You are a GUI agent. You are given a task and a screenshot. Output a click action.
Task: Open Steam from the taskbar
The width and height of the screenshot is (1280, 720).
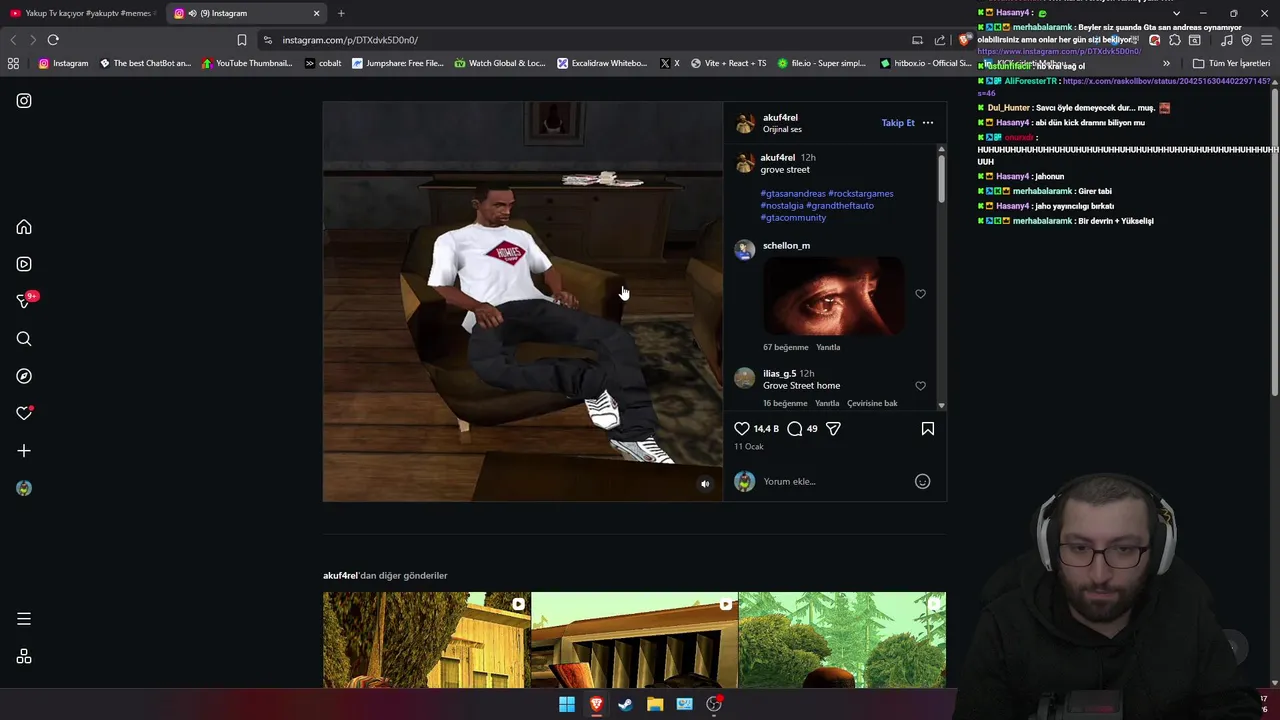(625, 704)
